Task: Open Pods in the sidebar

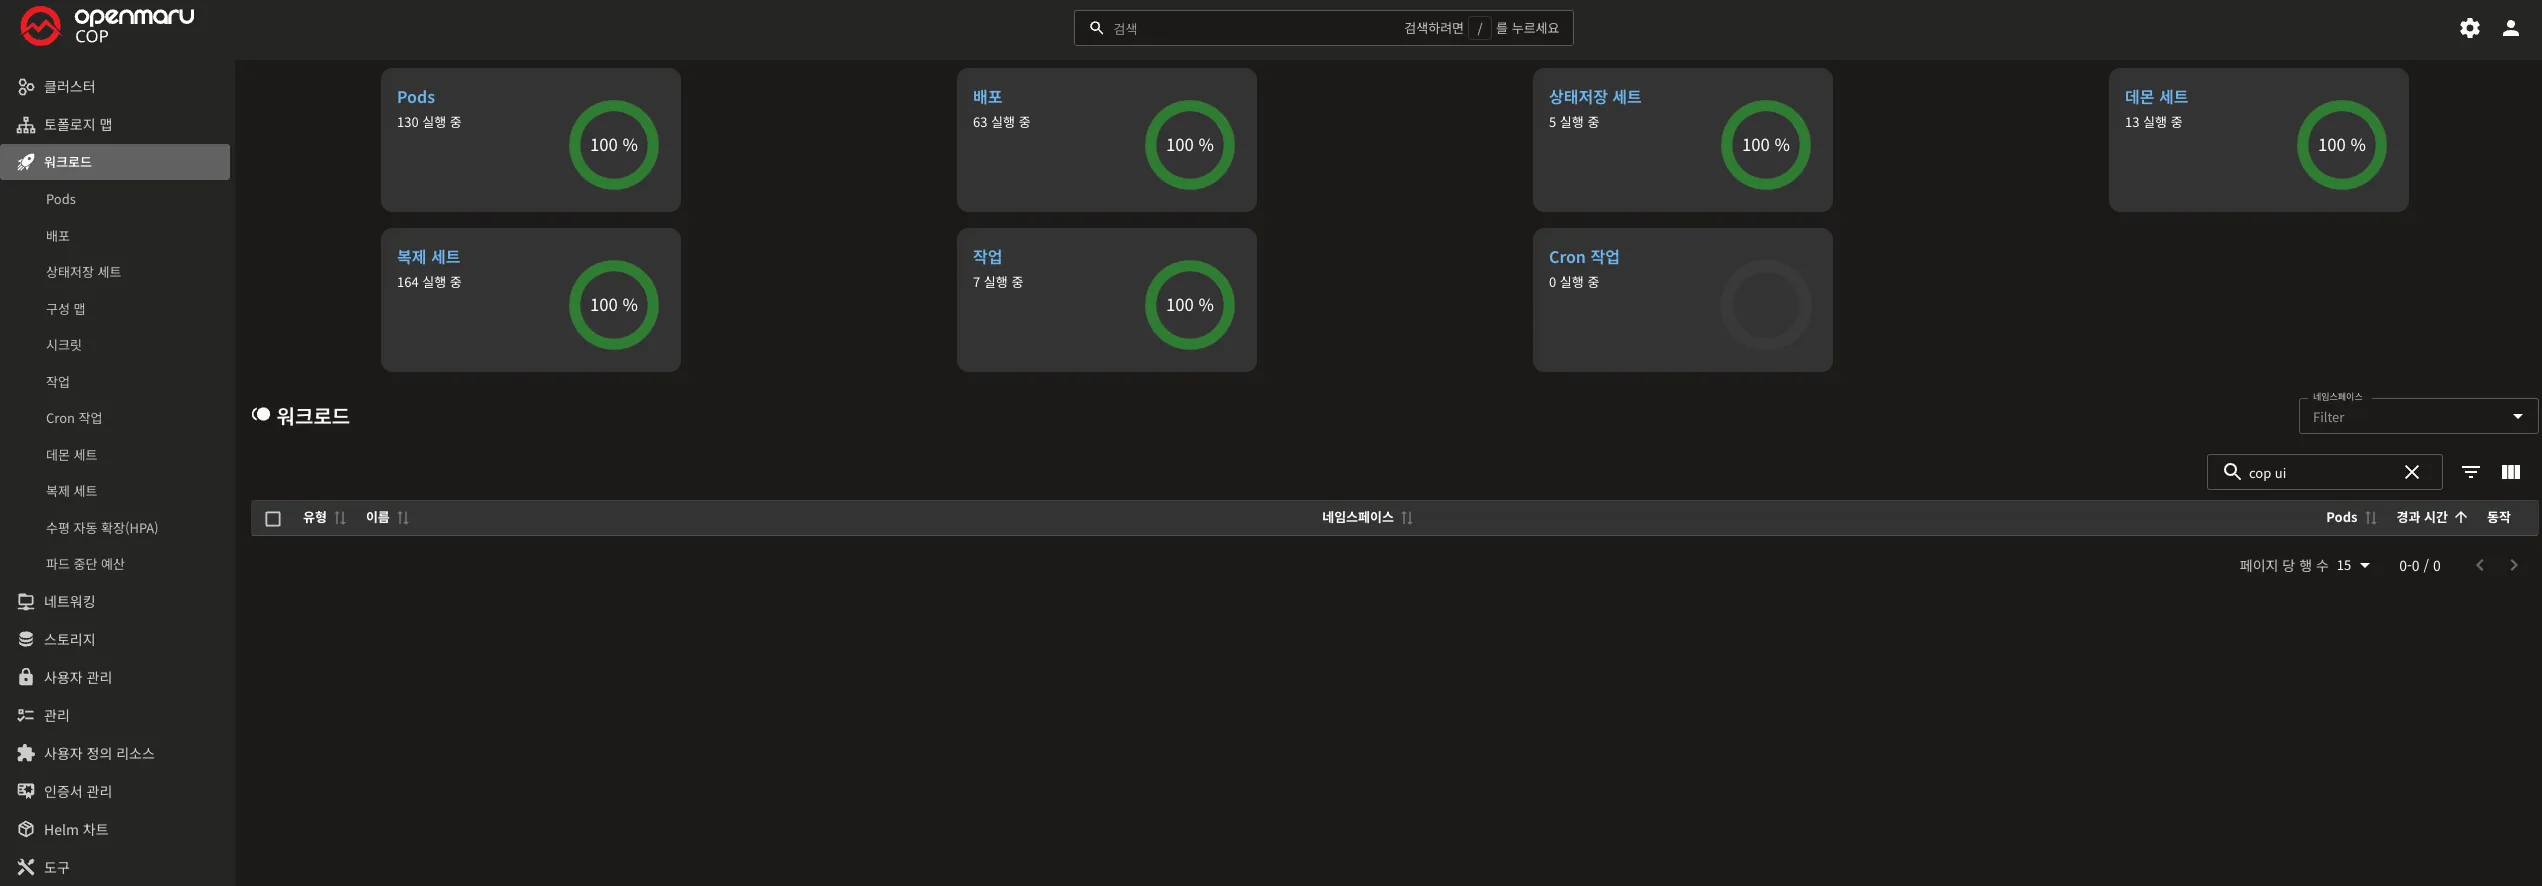Action: tap(61, 199)
